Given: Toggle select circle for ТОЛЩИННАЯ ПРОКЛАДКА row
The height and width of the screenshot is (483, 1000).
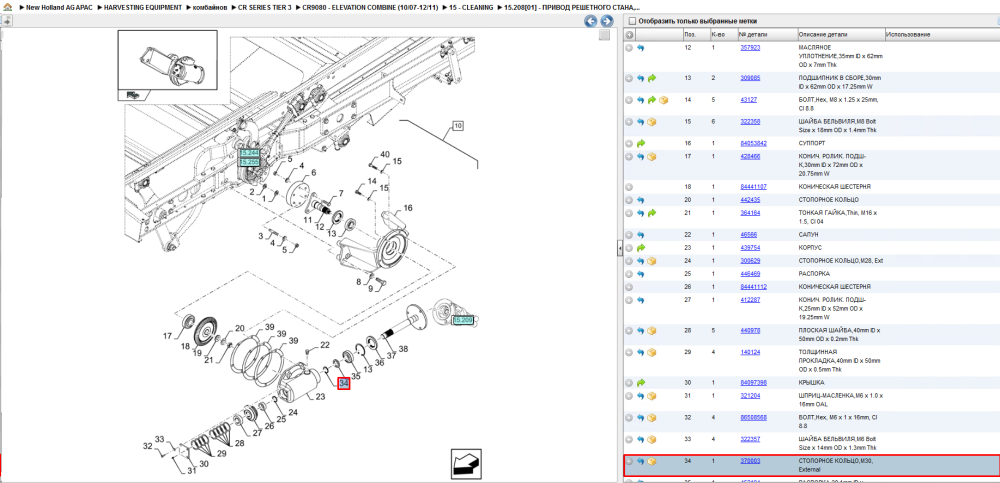Looking at the screenshot, I should tap(629, 352).
